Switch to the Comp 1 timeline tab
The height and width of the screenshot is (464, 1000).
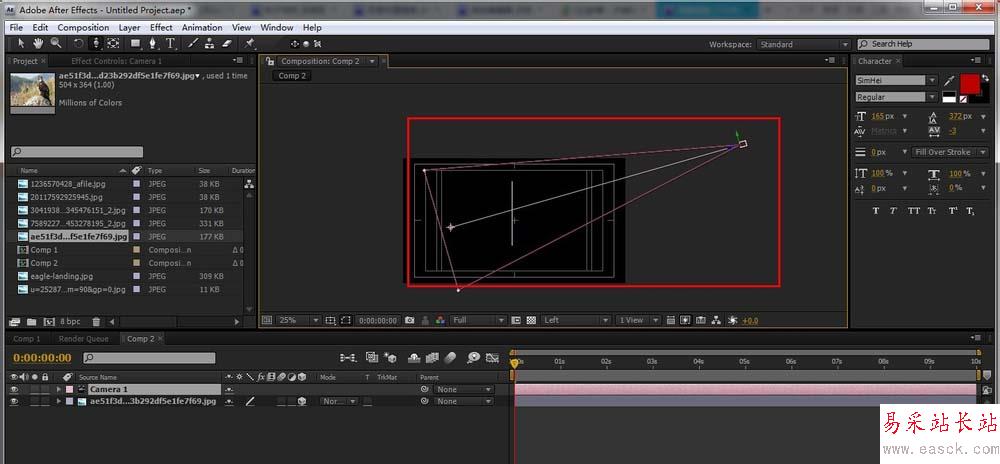click(x=27, y=339)
